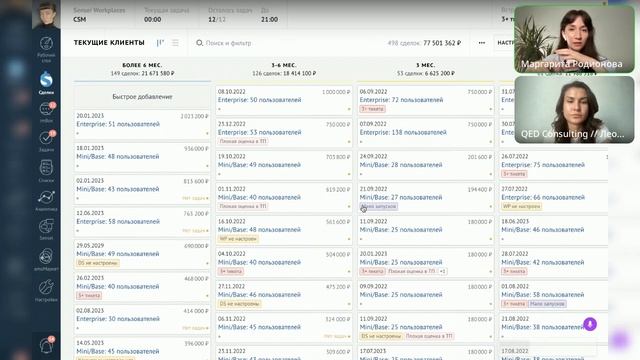The height and width of the screenshot is (360, 640).
Task: Click total 77 501 362 ₽ deals summary
Action: (x=424, y=43)
